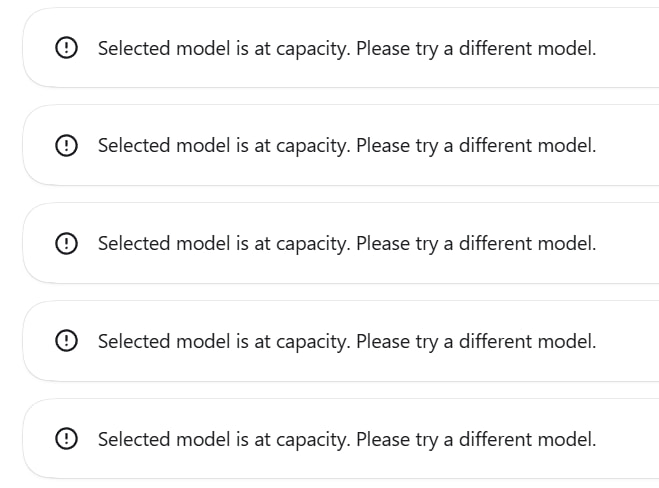The height and width of the screenshot is (488, 659).
Task: Click 'Please try a different model' in the second notification
Action: (476, 146)
